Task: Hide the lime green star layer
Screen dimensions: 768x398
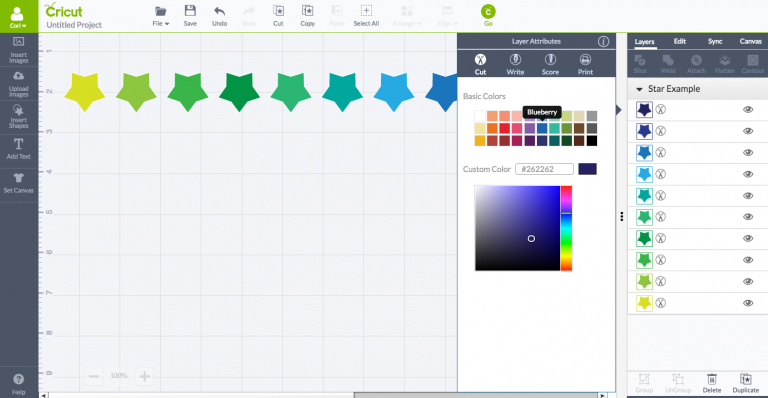Action: tap(748, 281)
